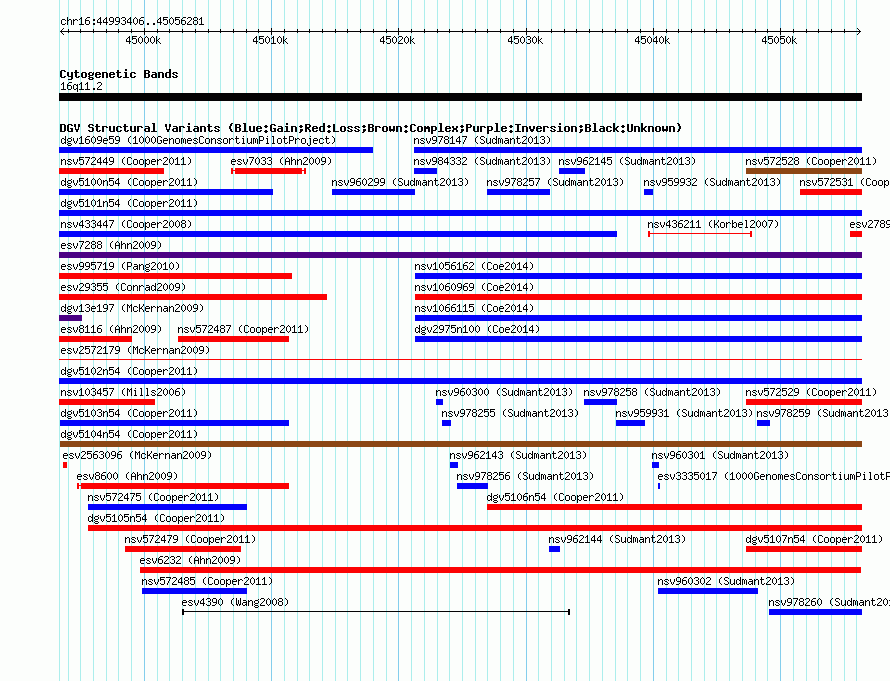Click nsv572487 (Cooper2011) label
The height and width of the screenshot is (681, 890).
point(243,329)
